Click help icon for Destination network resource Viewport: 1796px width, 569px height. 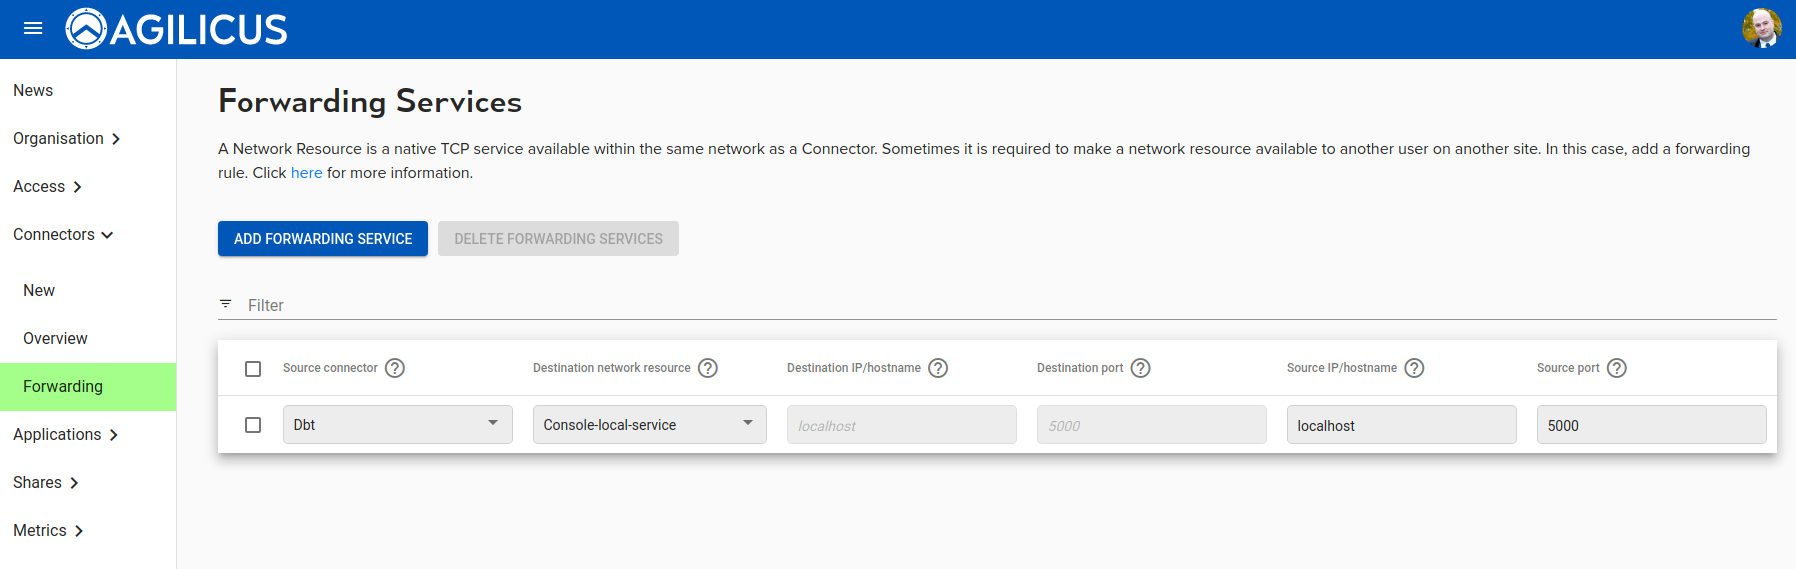(x=708, y=368)
